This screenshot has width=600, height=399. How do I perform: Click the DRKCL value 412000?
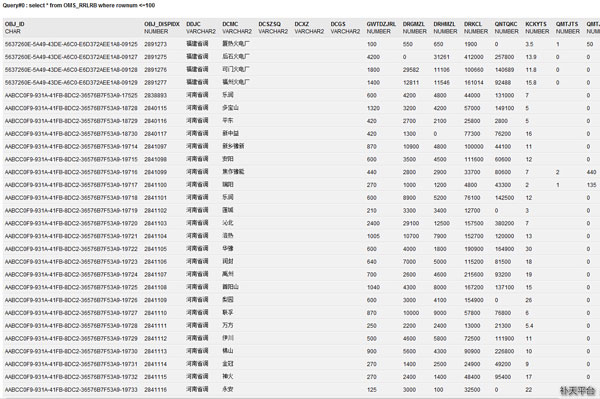pyautogui.click(x=474, y=57)
